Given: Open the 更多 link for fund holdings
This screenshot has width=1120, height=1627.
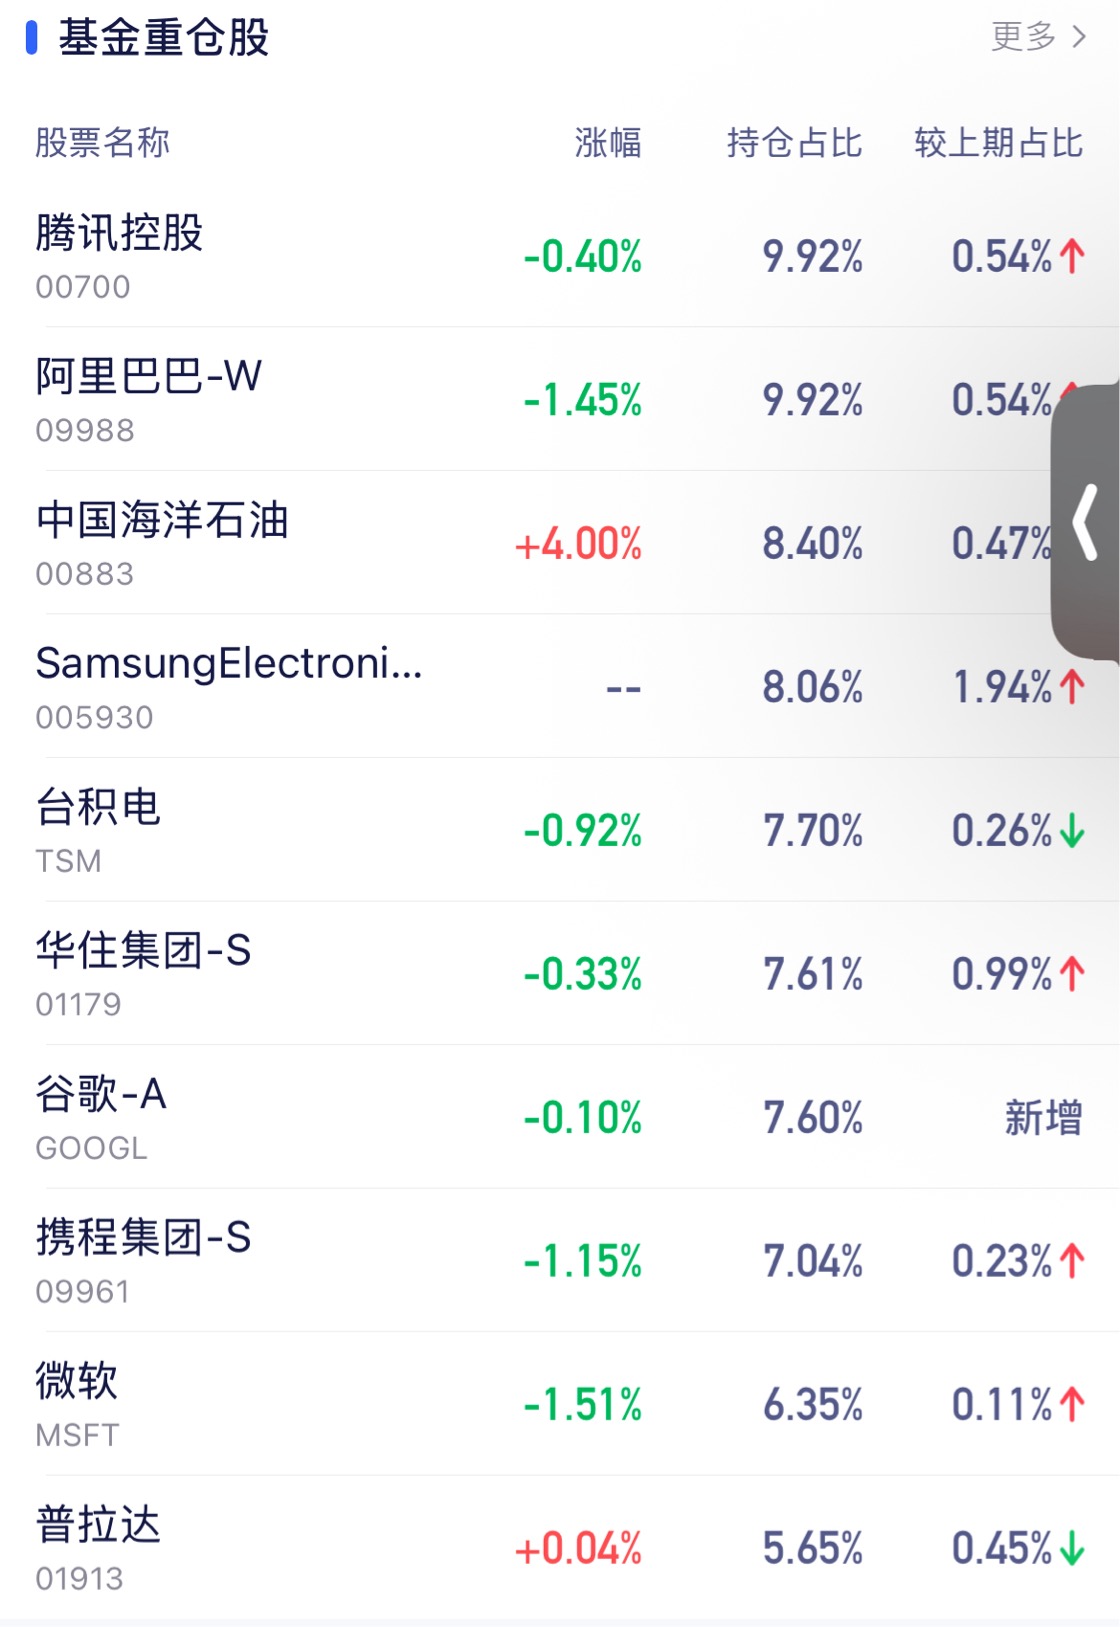Looking at the screenshot, I should [1038, 37].
